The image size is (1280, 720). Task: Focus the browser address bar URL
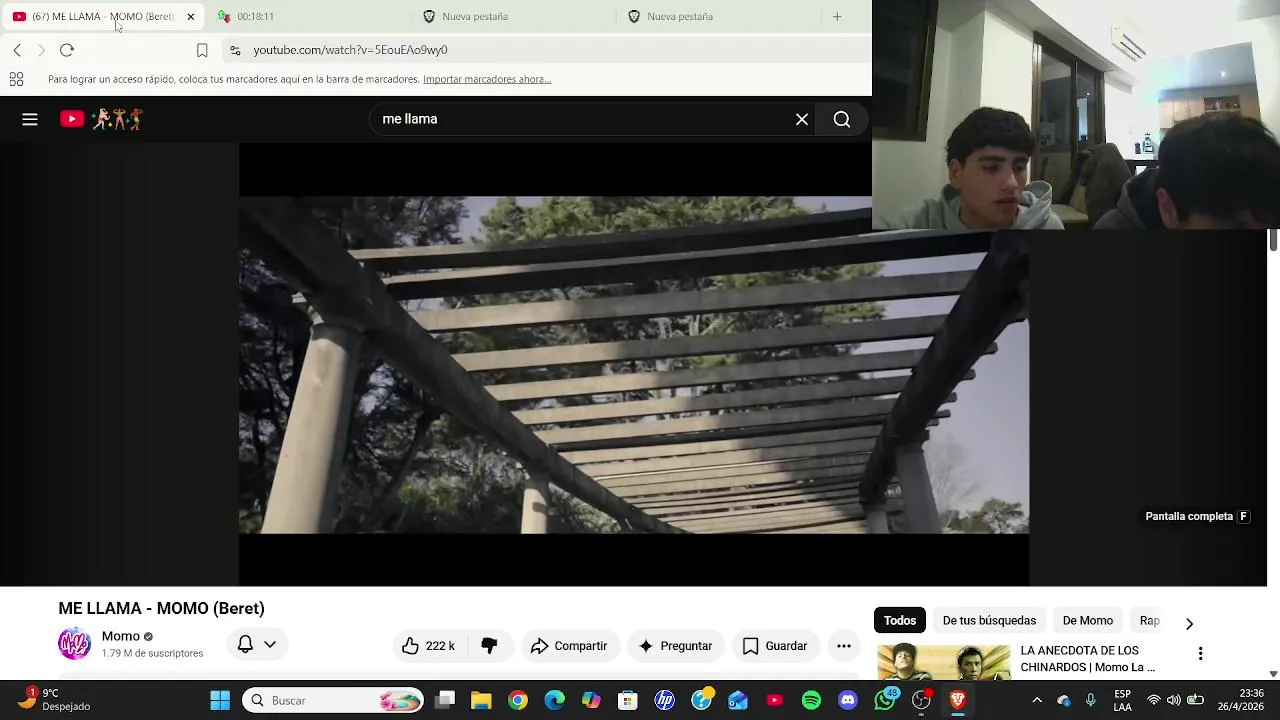[x=350, y=50]
